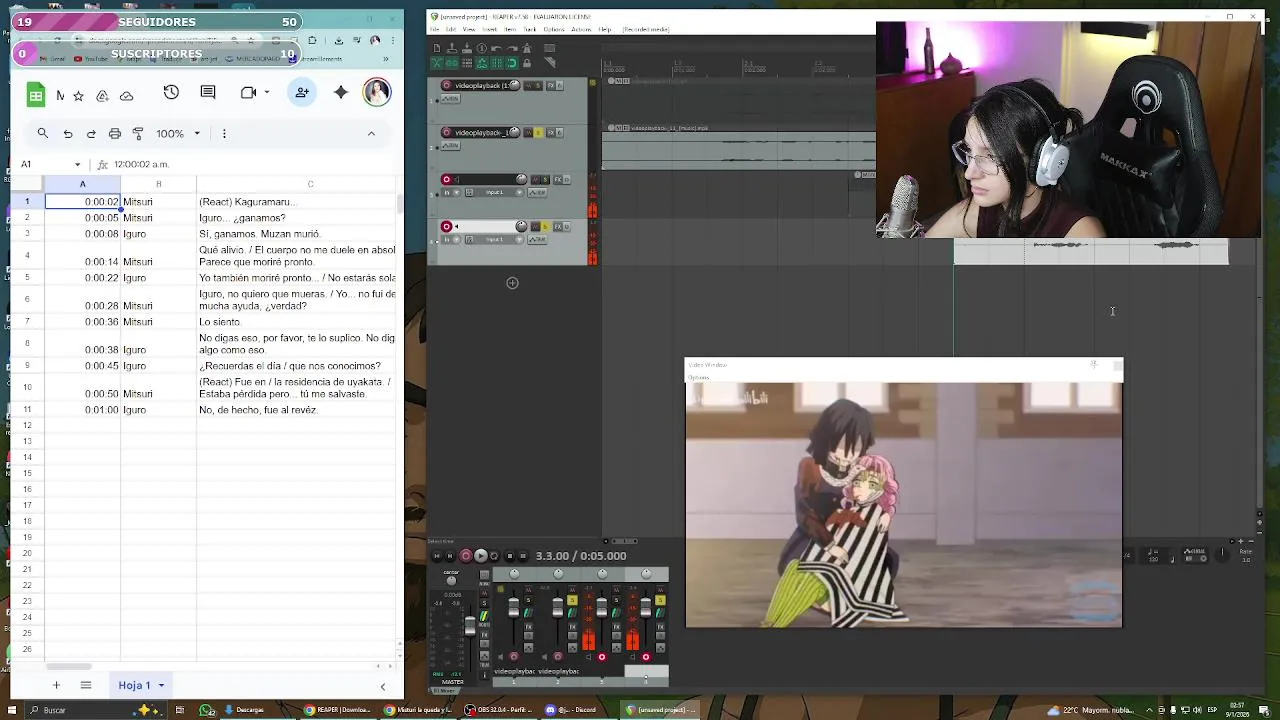Toggle snap in REAPER toolbar
The width and height of the screenshot is (1280, 720).
512,63
